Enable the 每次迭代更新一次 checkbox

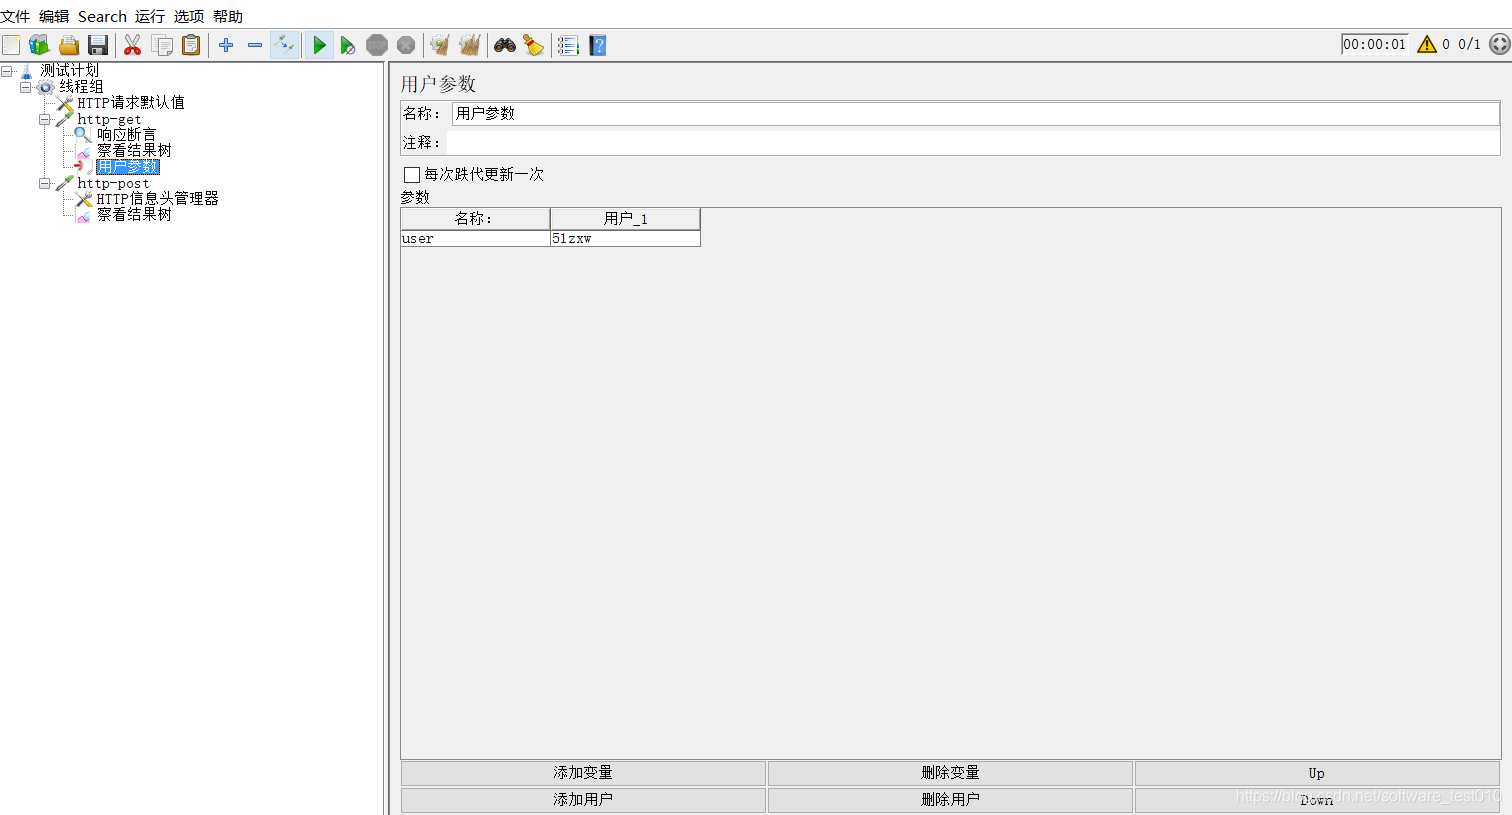(x=412, y=175)
